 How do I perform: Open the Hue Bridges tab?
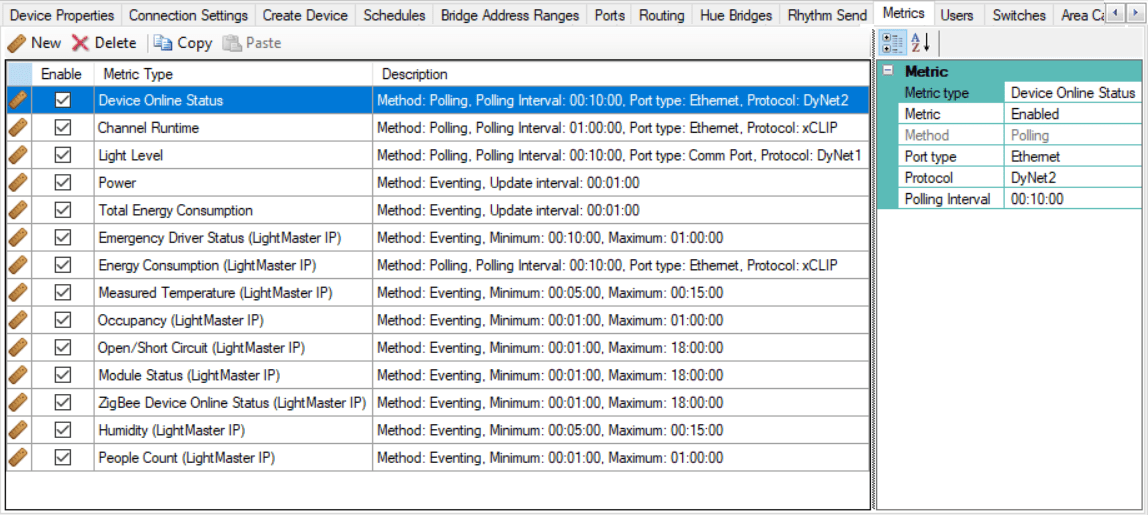[x=736, y=15]
